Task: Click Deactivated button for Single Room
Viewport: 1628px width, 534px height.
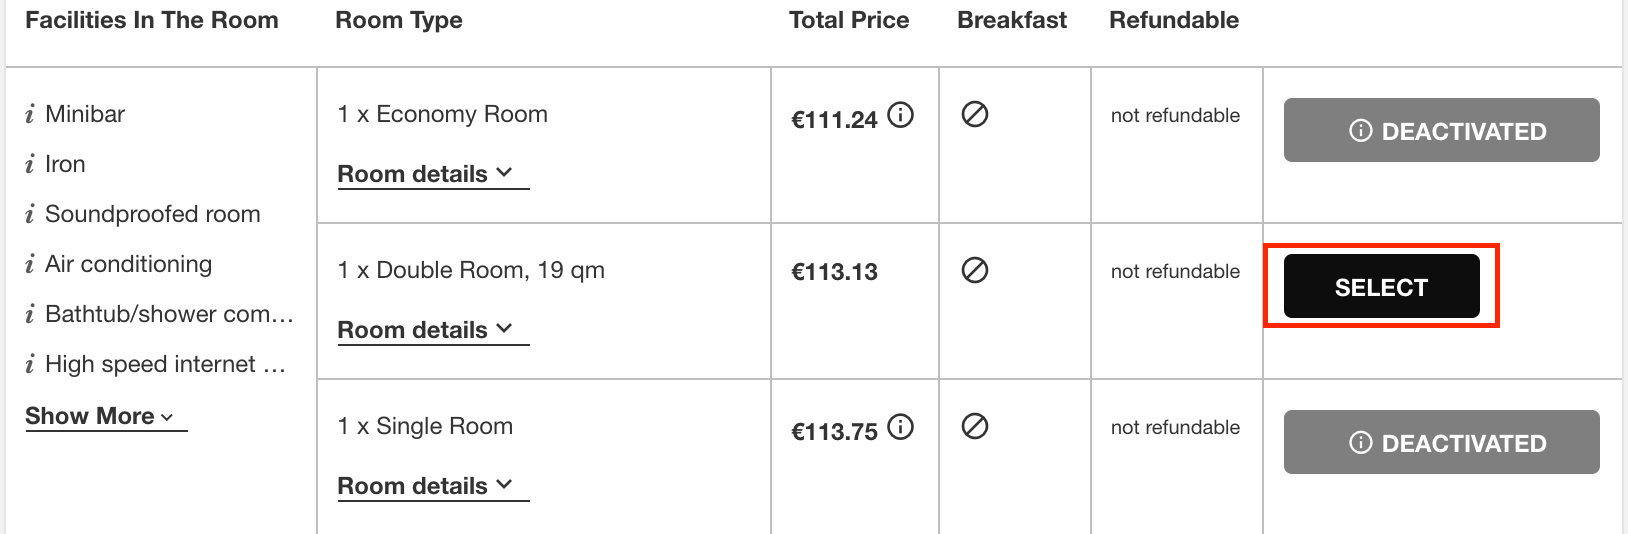Action: [x=1442, y=442]
